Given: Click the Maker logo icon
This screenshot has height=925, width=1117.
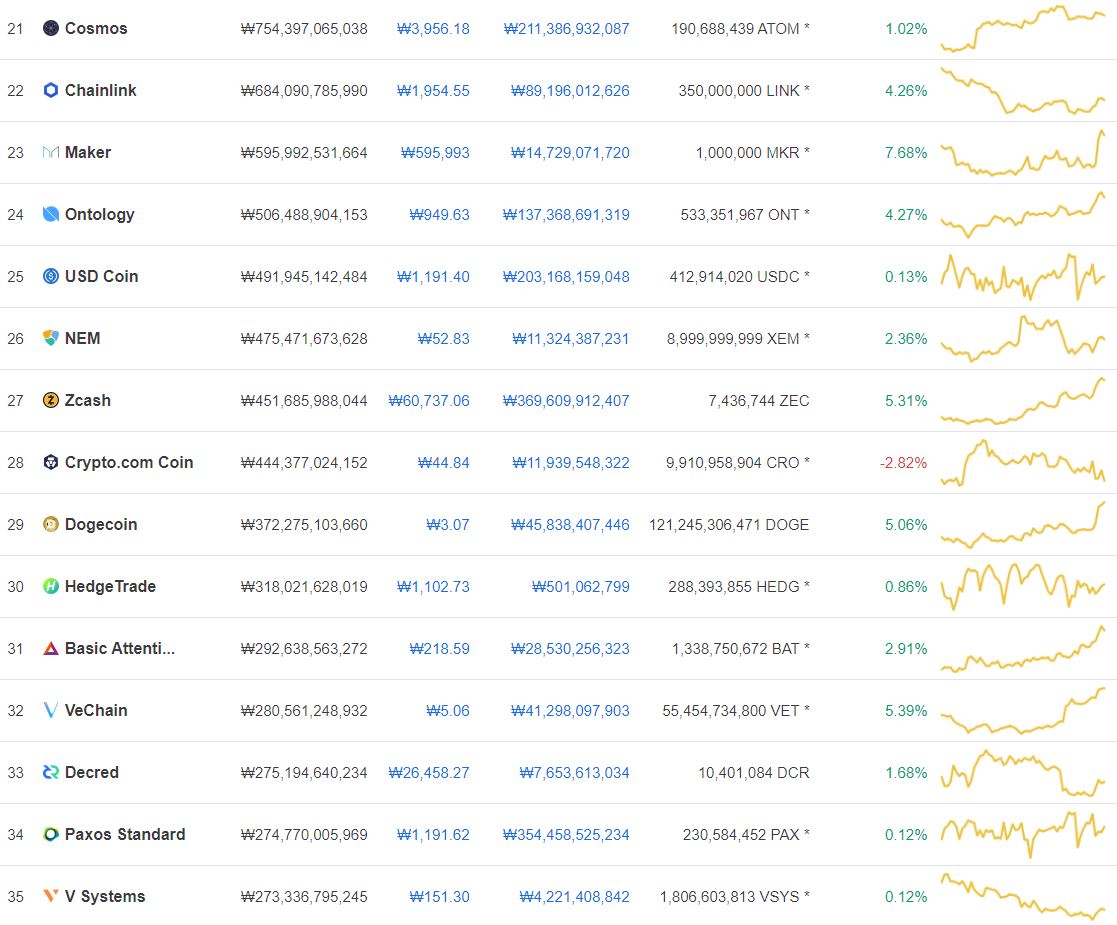Looking at the screenshot, I should point(51,153).
